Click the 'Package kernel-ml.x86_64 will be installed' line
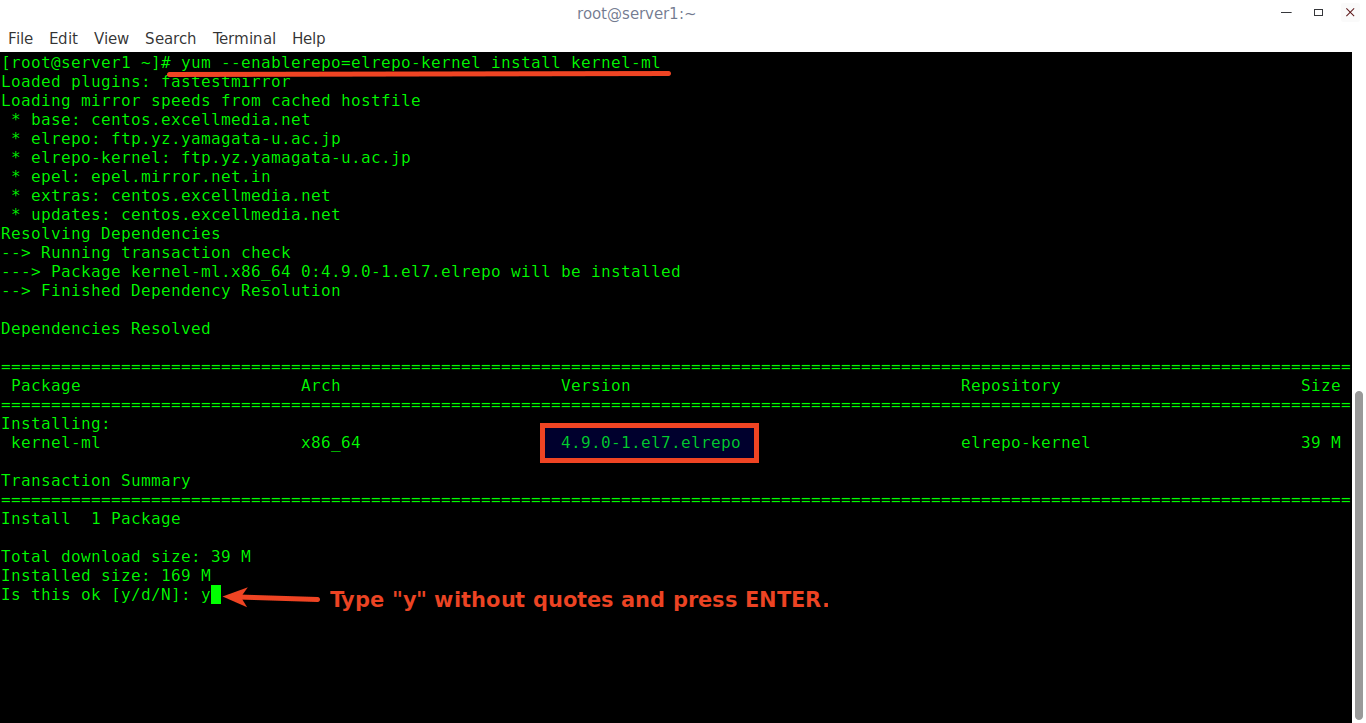 pyautogui.click(x=341, y=272)
